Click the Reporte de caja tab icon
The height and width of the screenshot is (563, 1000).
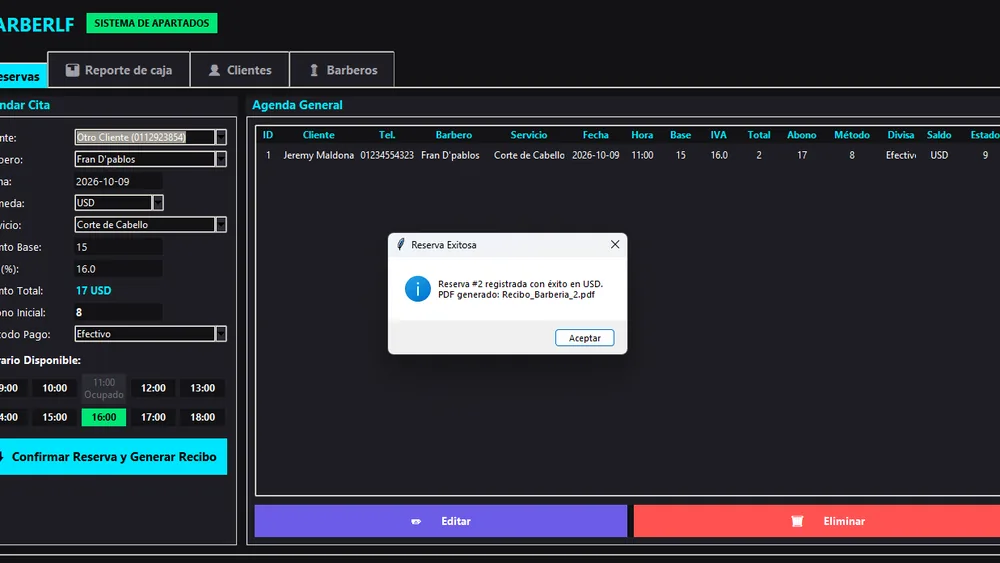point(72,70)
